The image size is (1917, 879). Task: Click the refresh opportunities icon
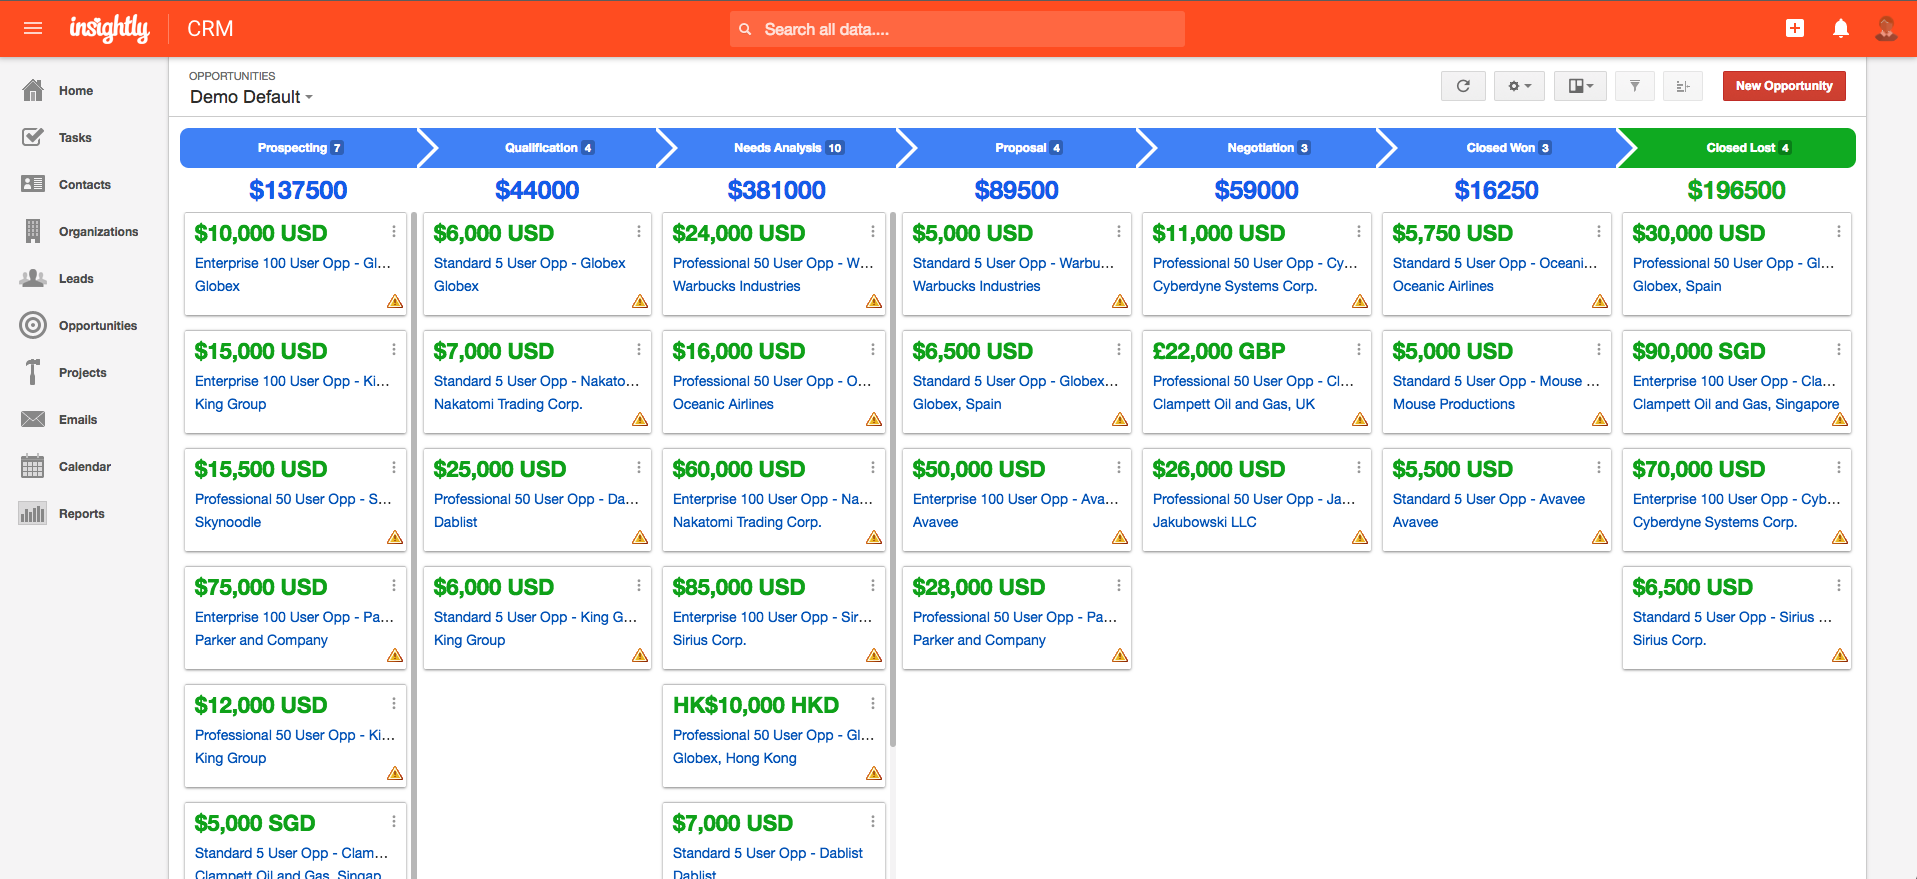click(1463, 86)
